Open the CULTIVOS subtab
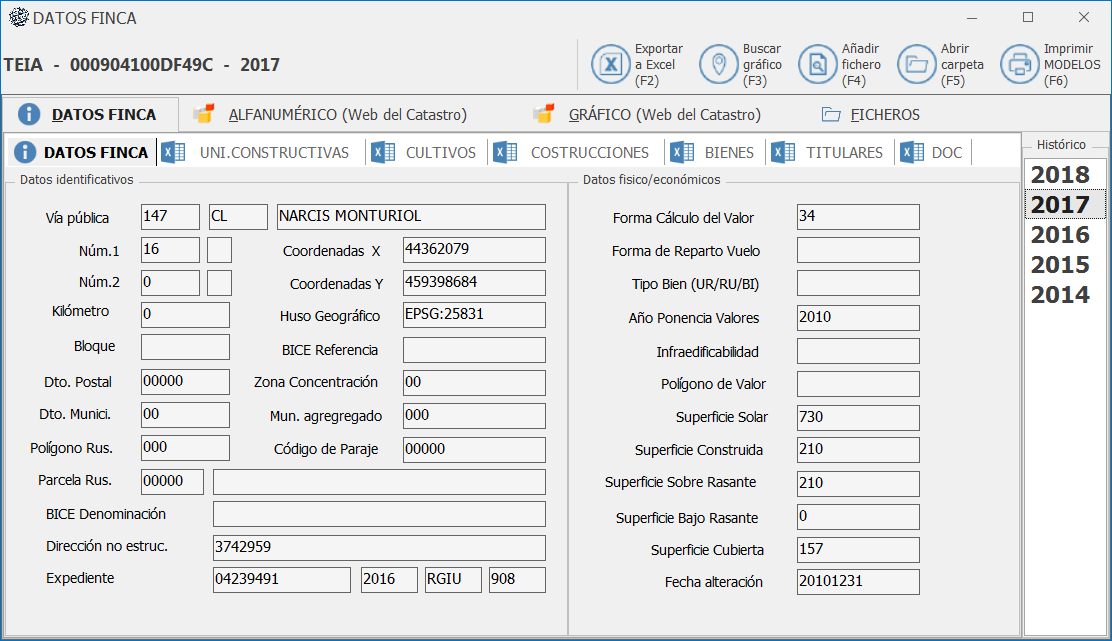The height and width of the screenshot is (641, 1112). pos(440,153)
